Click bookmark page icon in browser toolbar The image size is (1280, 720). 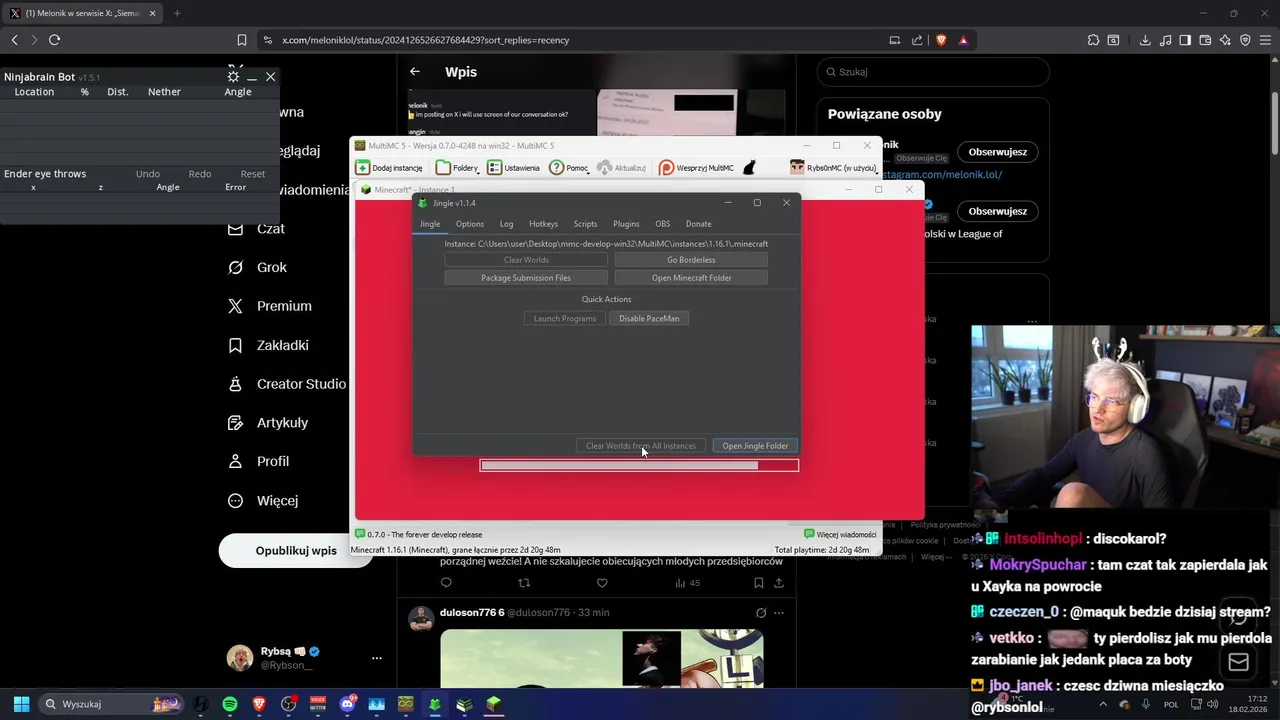coord(242,40)
